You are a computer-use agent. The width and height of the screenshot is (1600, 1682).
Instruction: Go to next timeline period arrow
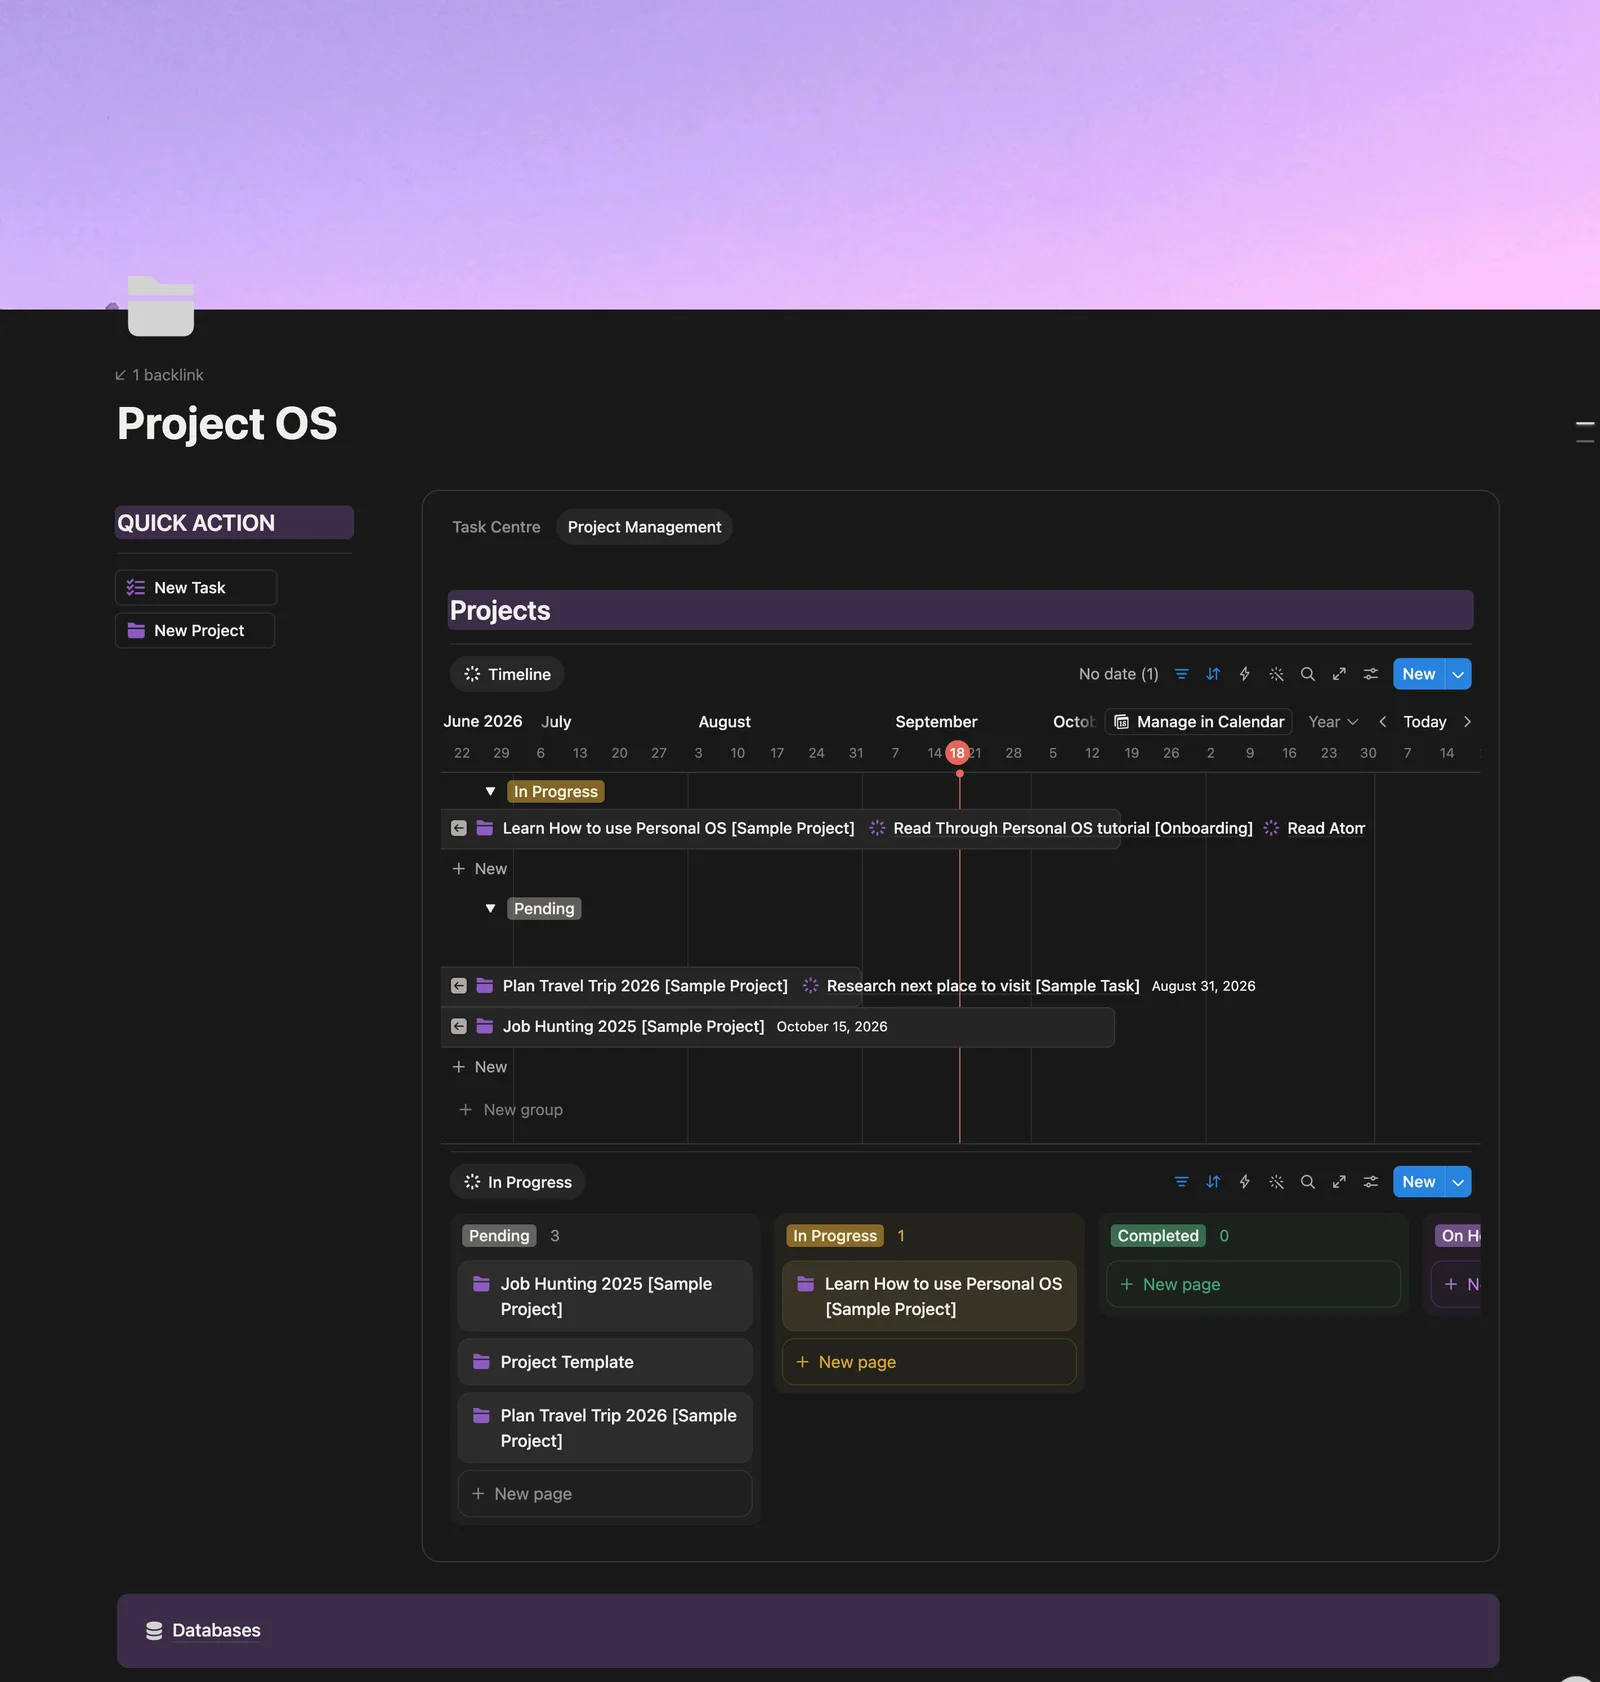[1467, 722]
